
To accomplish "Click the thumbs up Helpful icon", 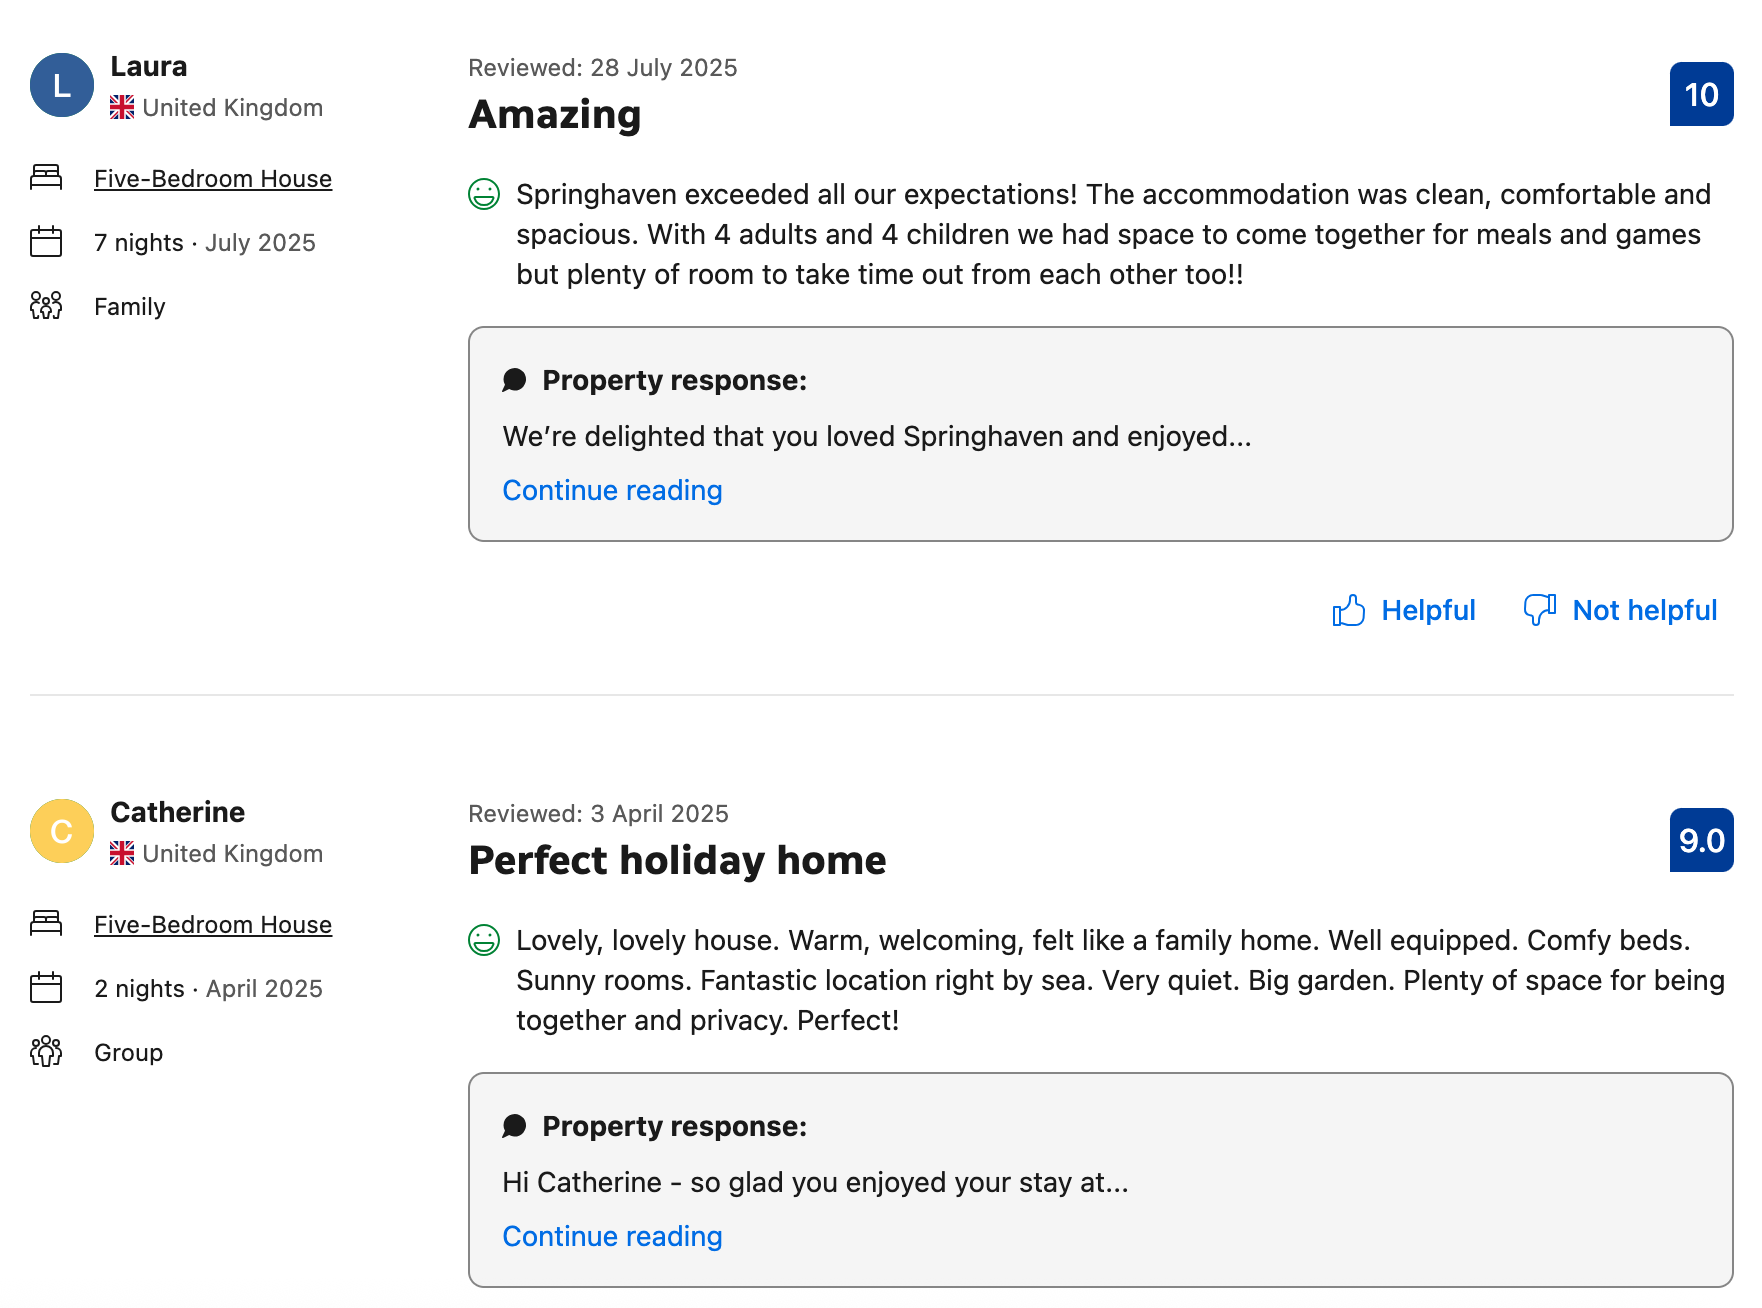I will [1348, 610].
